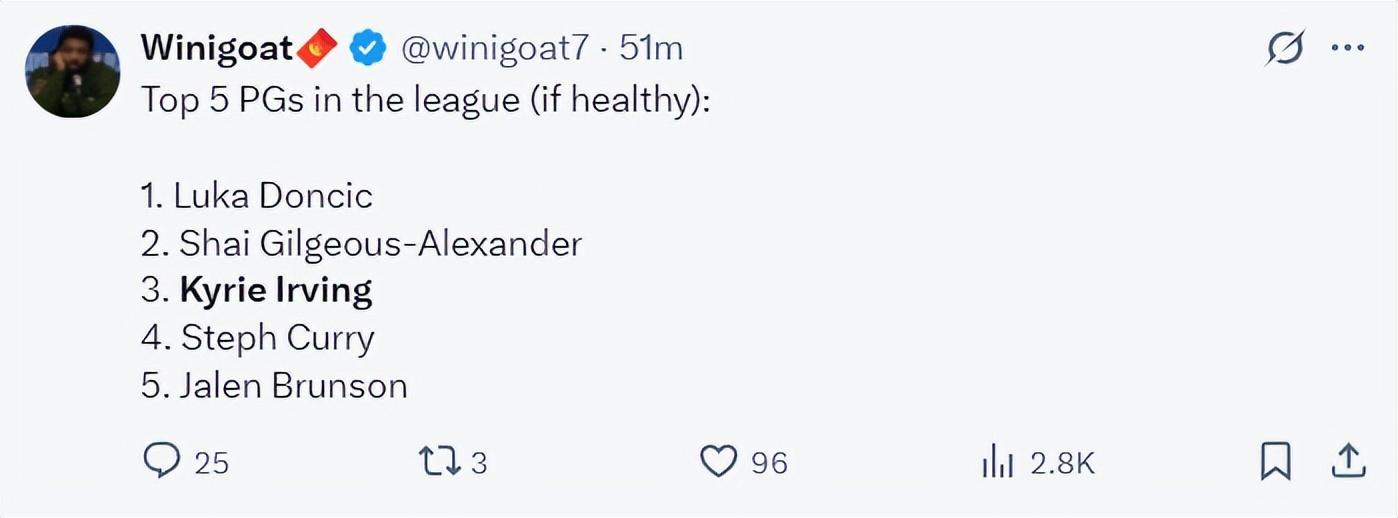The width and height of the screenshot is (1398, 518).
Task: Click the 2.8K views count
Action: [1062, 463]
